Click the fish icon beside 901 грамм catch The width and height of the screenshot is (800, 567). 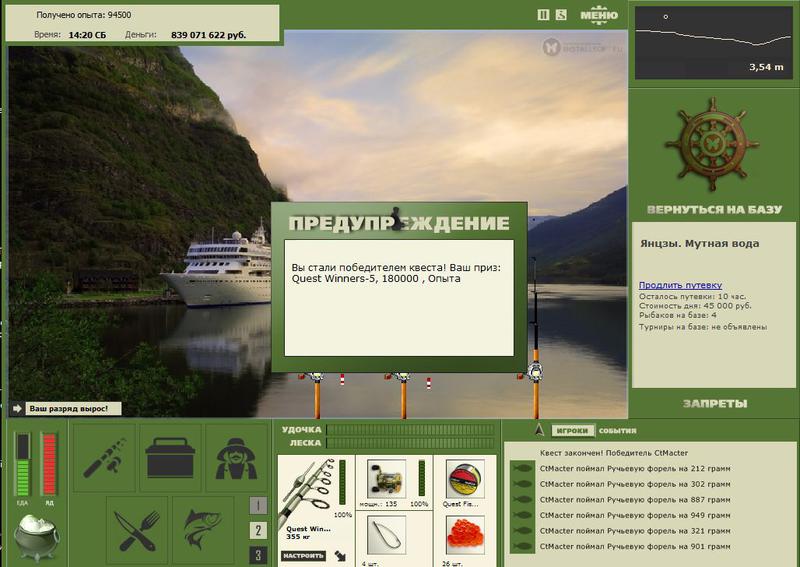(x=521, y=546)
